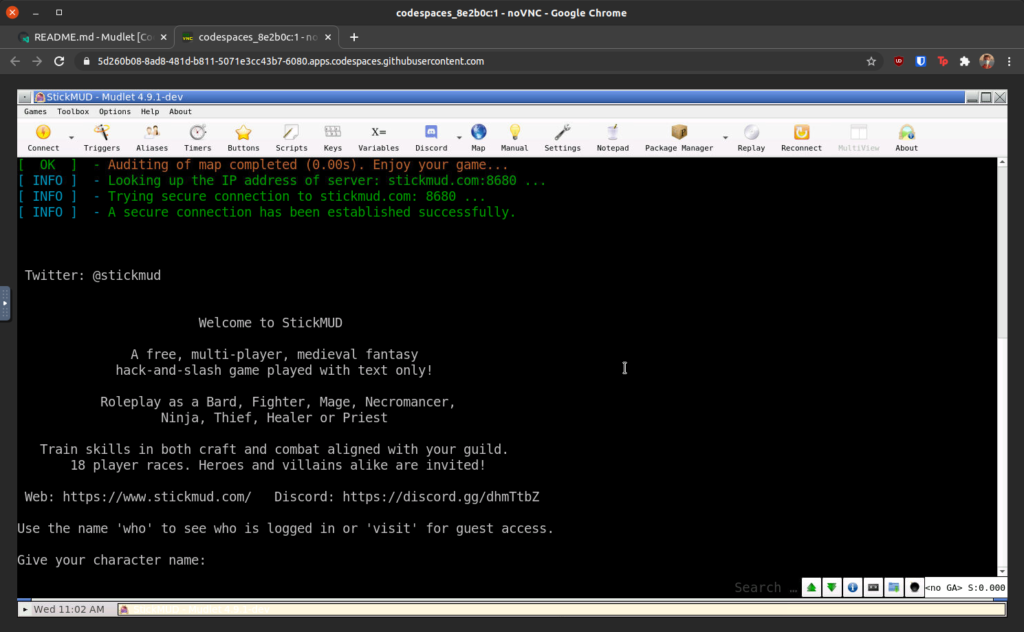Open the noVNC side control panel handle
Screen dimensions: 1024x632
tap(5, 303)
